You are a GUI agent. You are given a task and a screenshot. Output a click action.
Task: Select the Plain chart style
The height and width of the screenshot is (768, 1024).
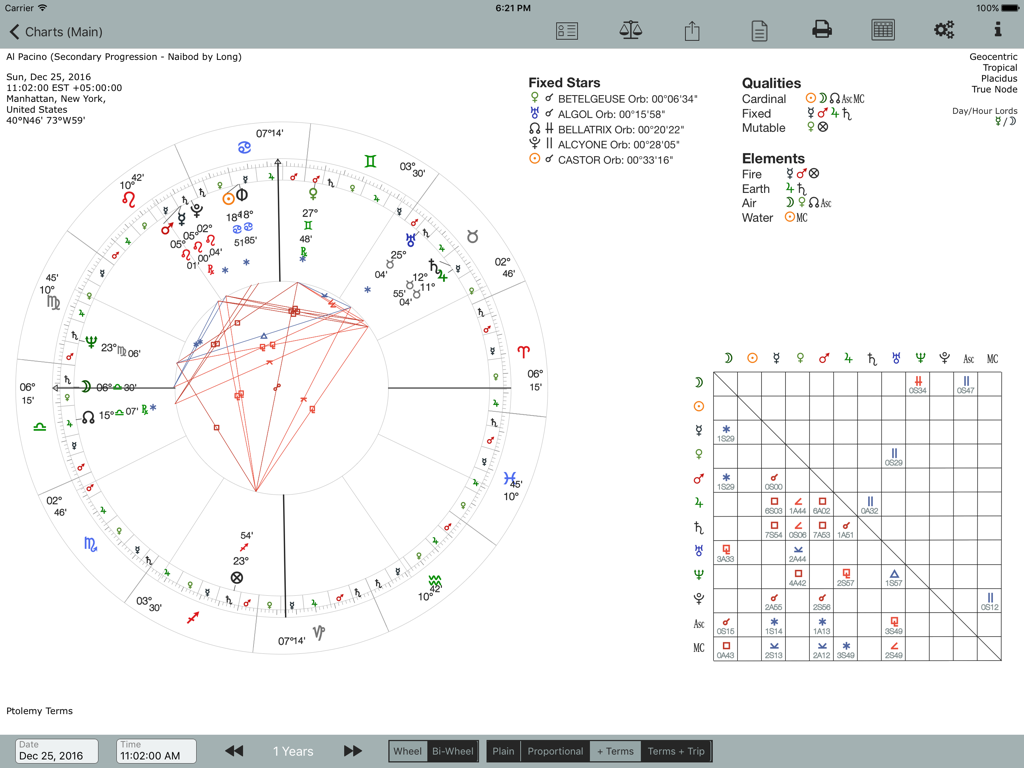click(x=503, y=751)
